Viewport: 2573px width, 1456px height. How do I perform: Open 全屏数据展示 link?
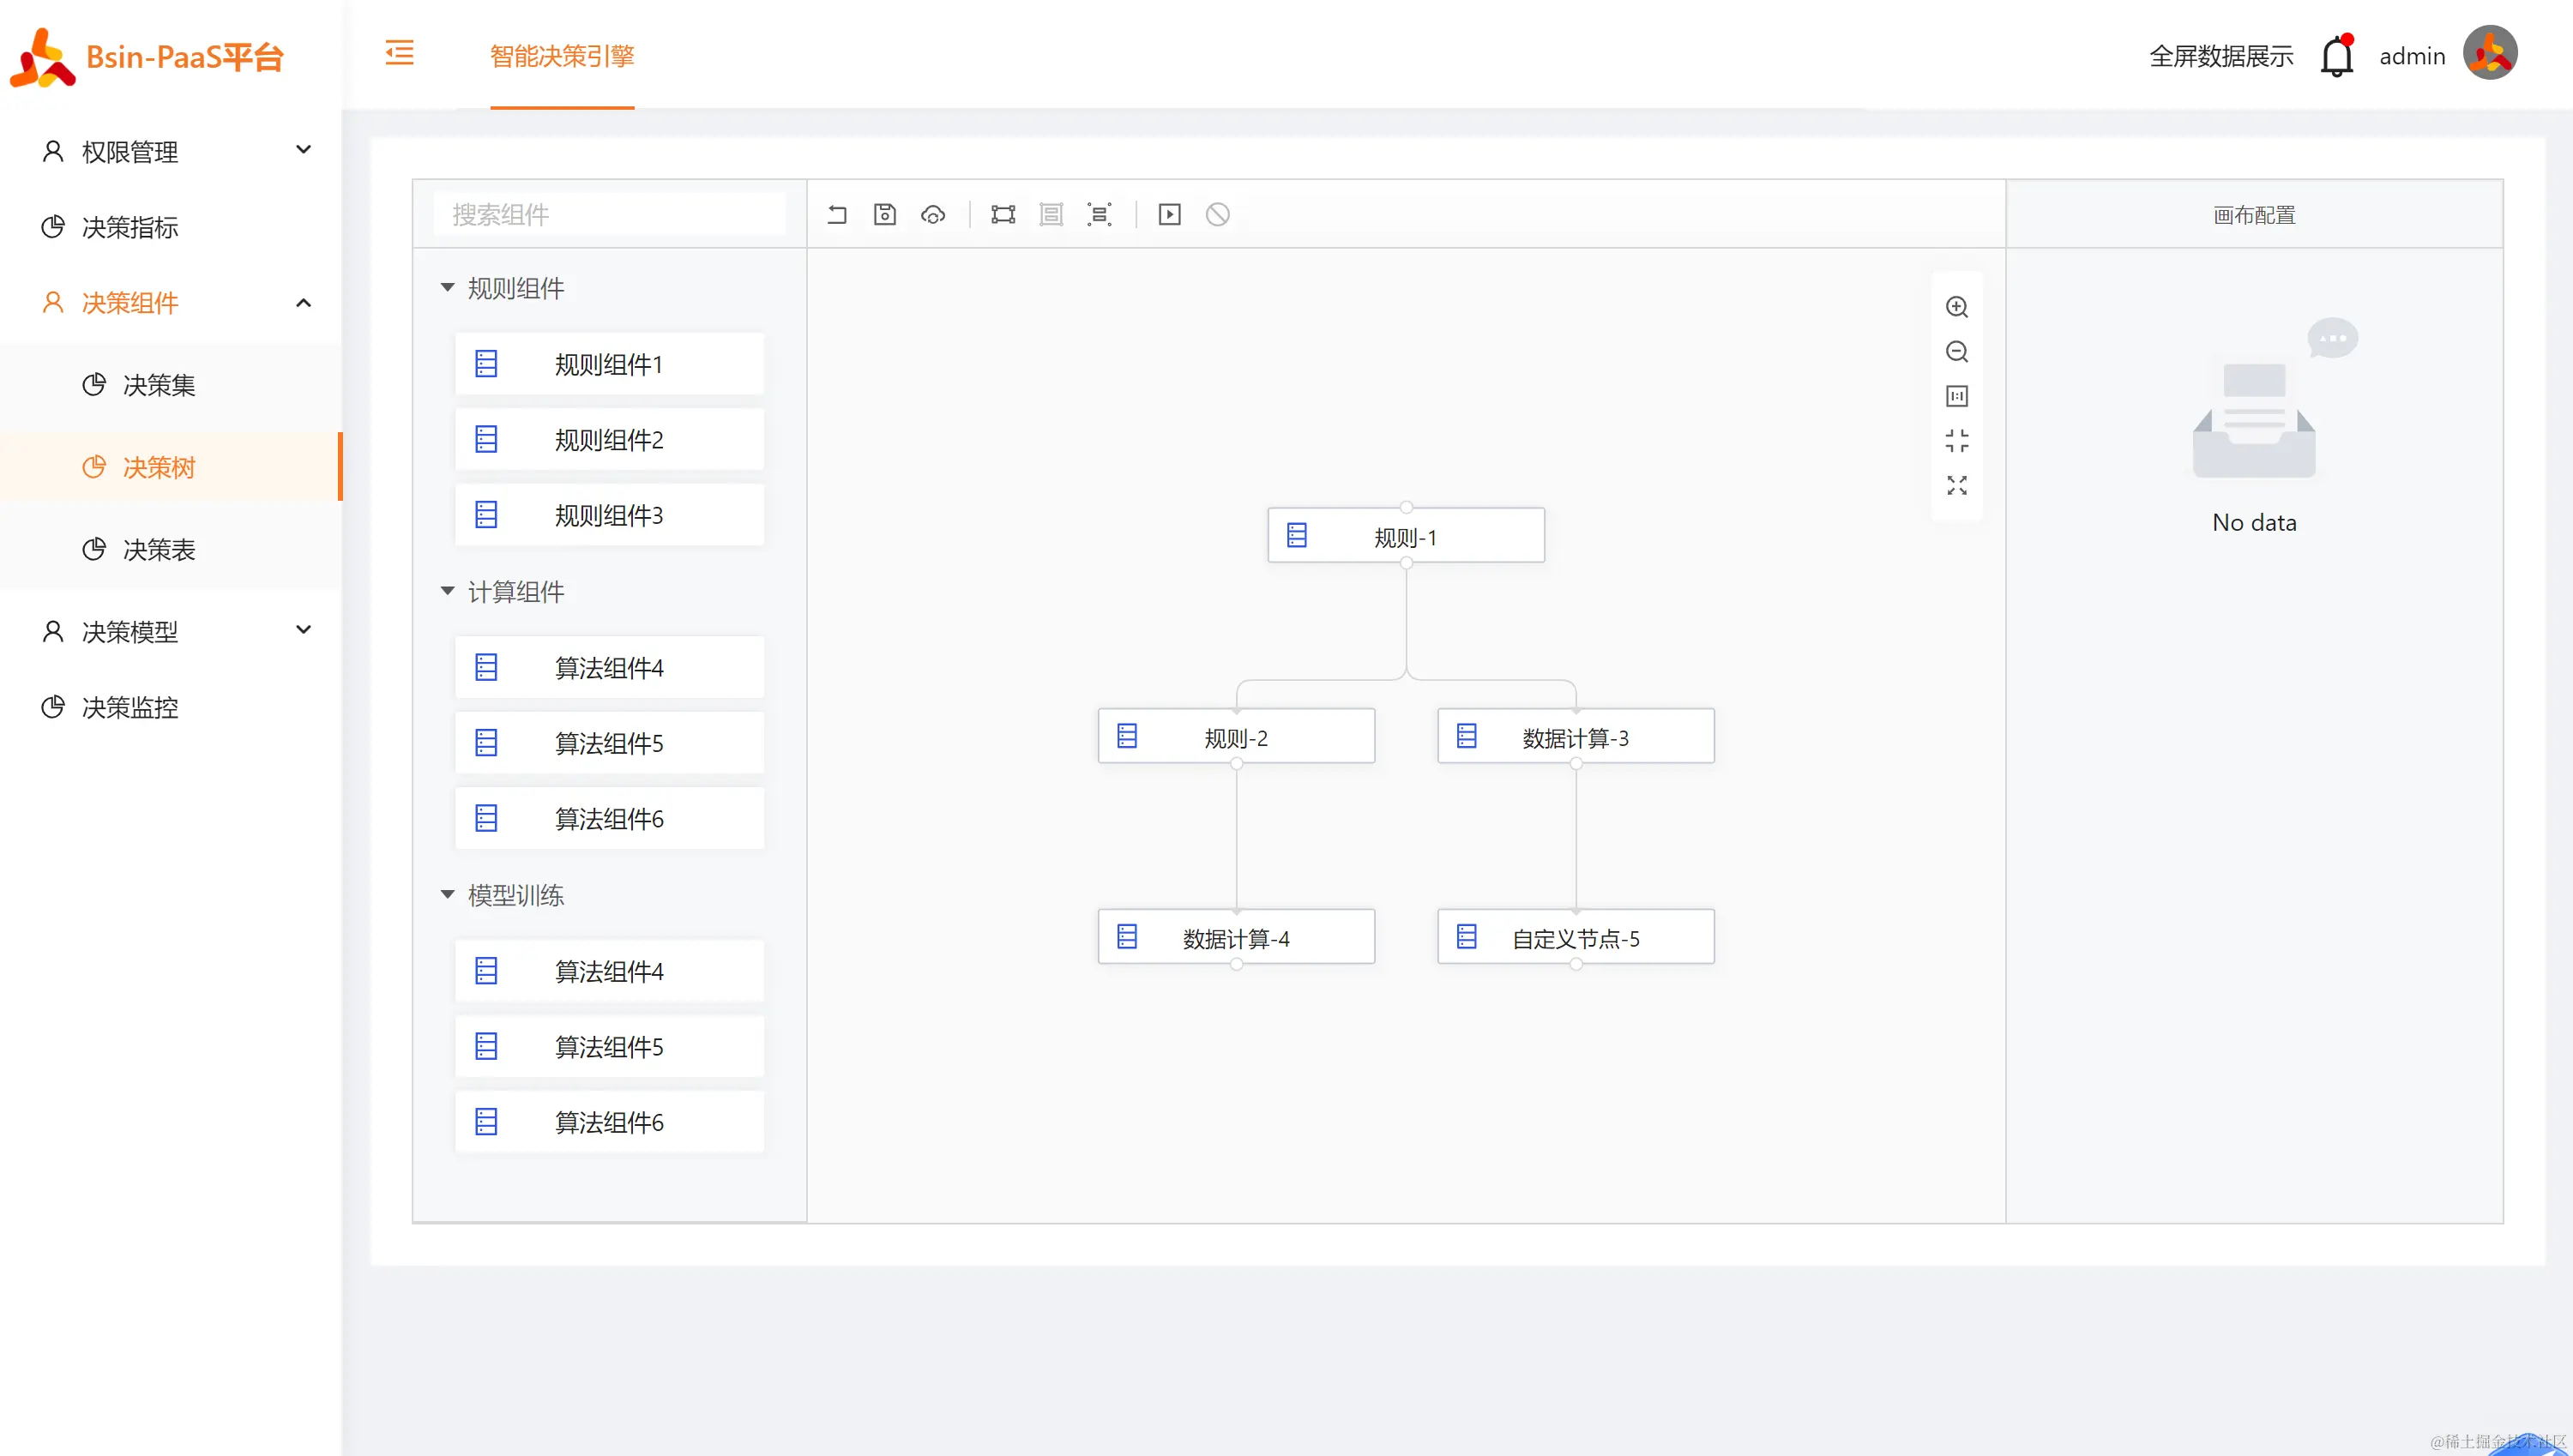tap(2221, 56)
